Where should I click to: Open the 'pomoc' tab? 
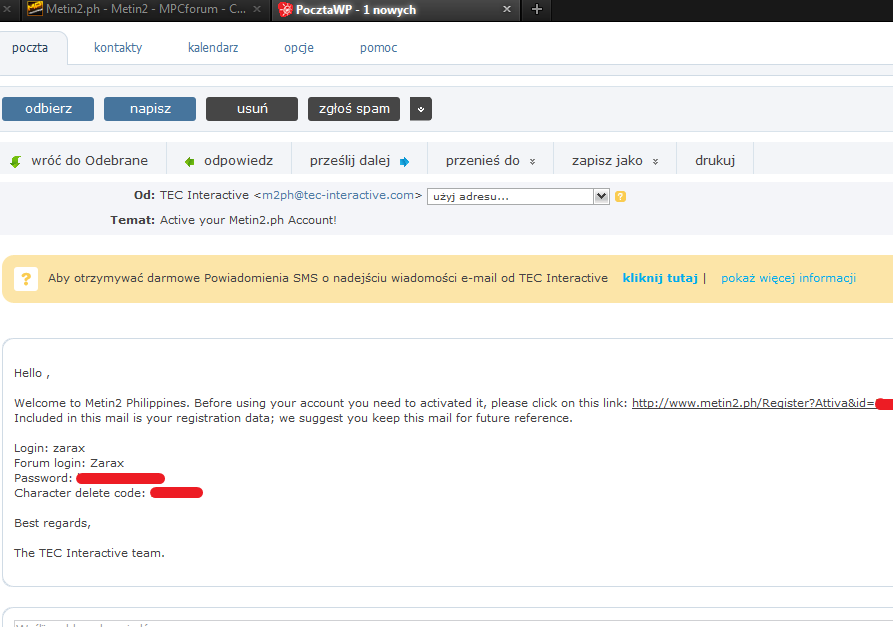click(x=378, y=48)
